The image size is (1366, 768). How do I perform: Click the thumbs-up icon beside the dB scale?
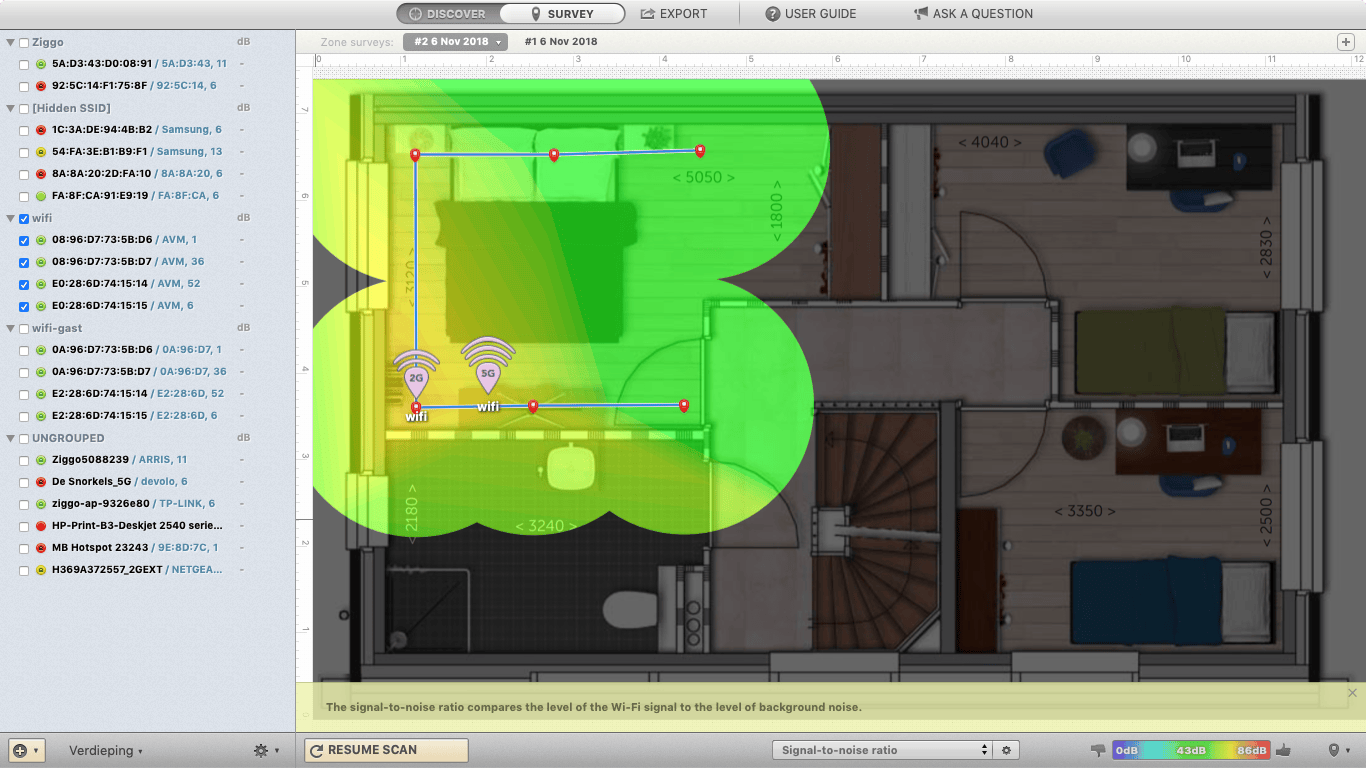tap(1284, 750)
